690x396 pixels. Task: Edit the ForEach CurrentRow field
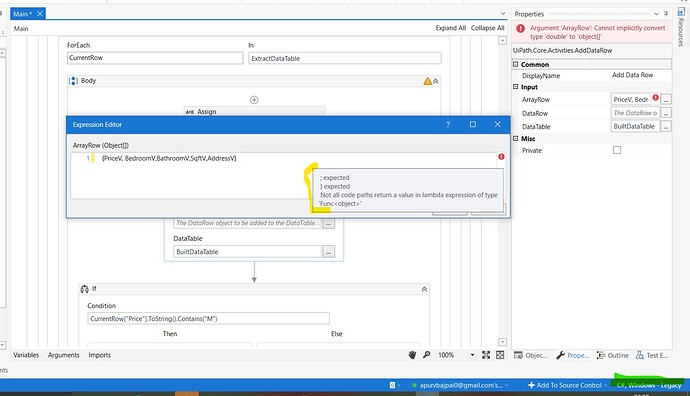tap(155, 58)
